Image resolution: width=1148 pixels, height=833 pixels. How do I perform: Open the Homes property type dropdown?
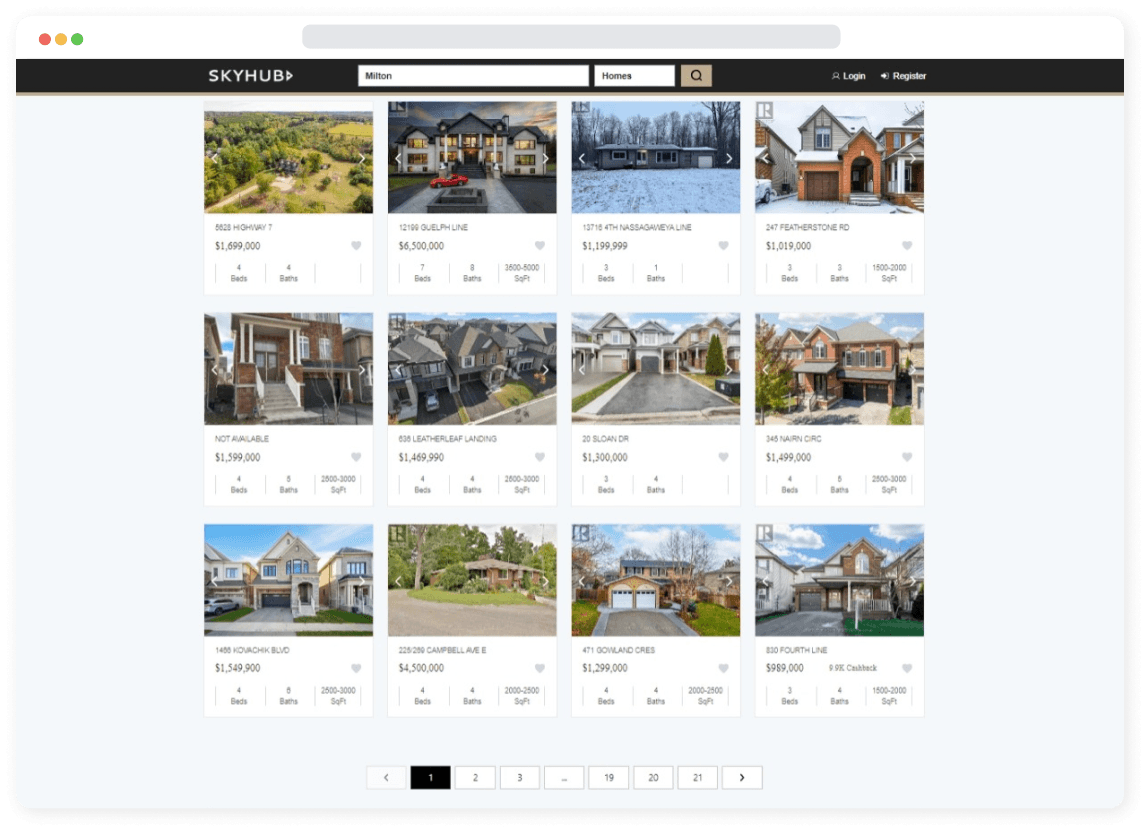pyautogui.click(x=634, y=76)
